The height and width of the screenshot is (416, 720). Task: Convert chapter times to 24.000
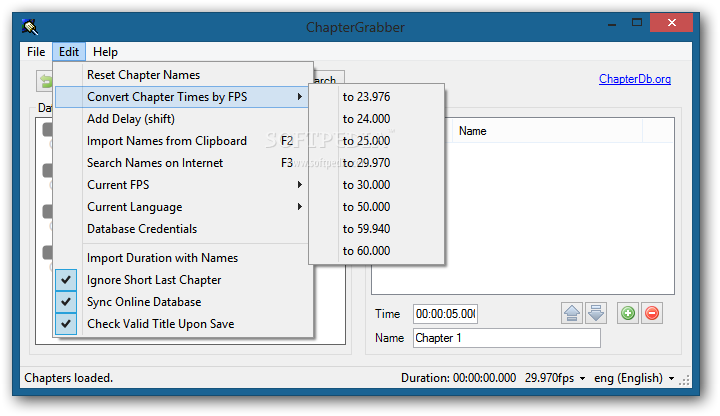(377, 119)
